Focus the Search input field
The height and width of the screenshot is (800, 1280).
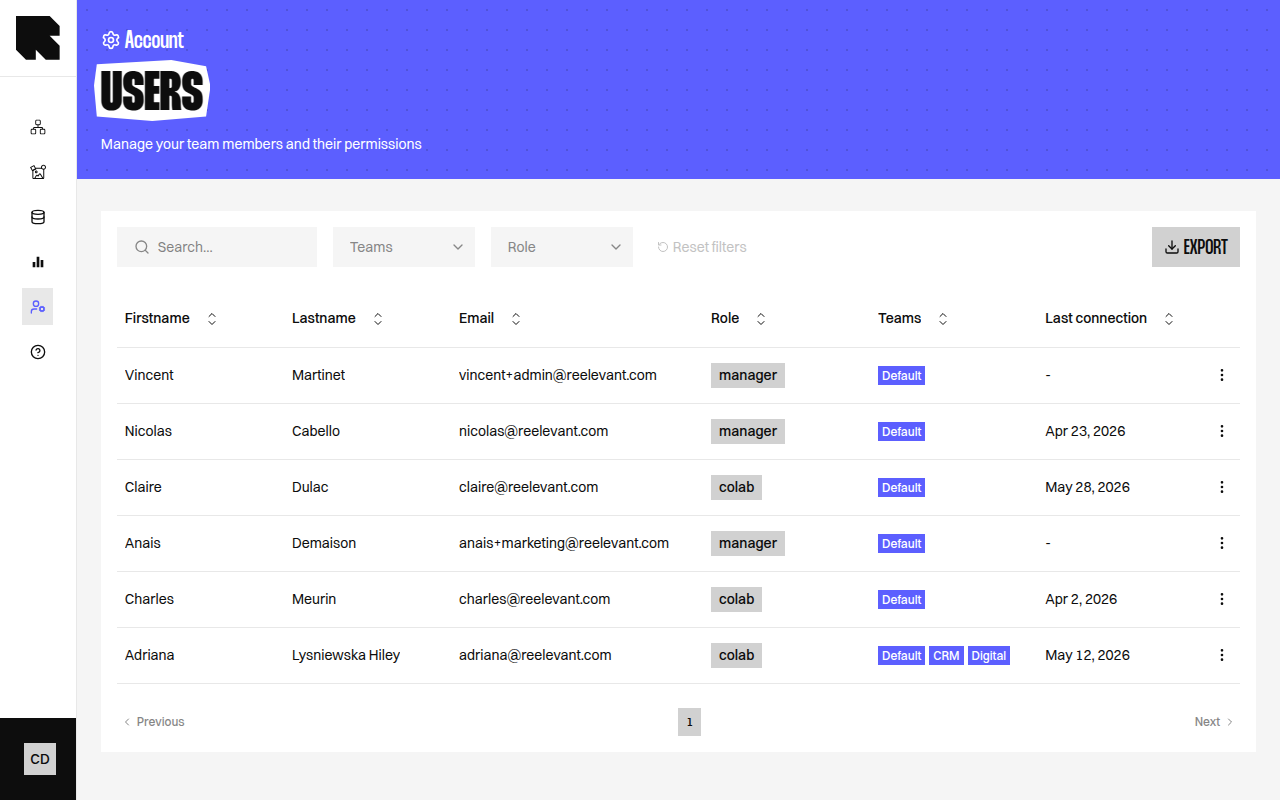click(x=217, y=247)
